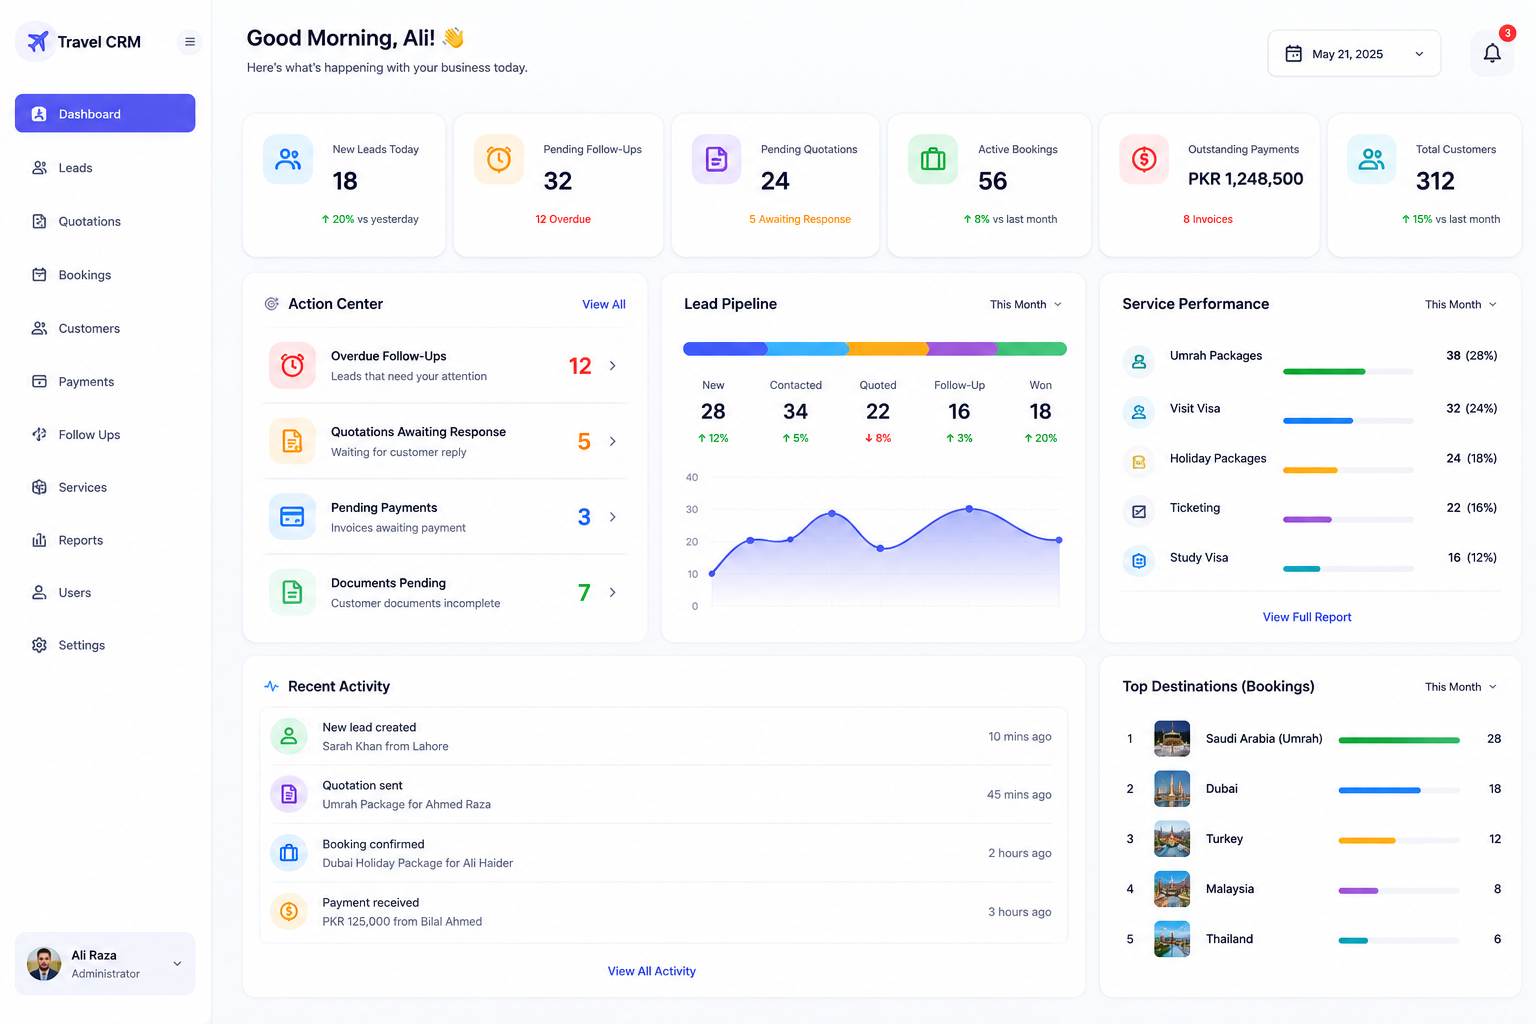Image resolution: width=1536 pixels, height=1024 pixels.
Task: Collapse sidebar with hamburger menu icon
Action: (190, 42)
